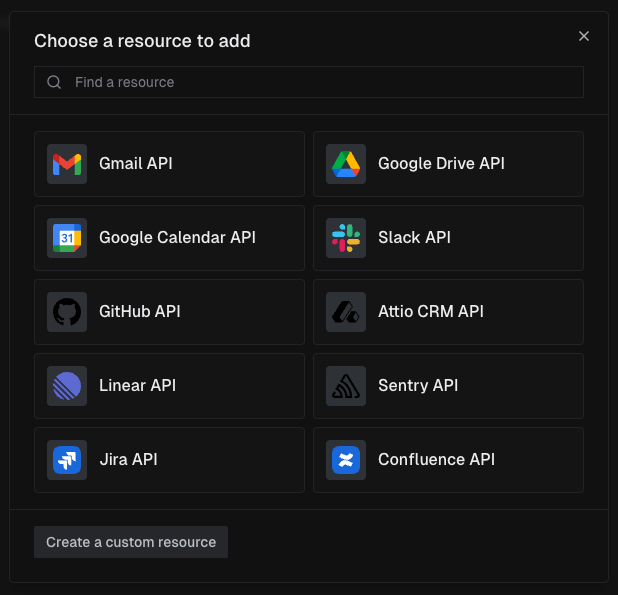
Task: Click the magnifier icon in search box
Action: pyautogui.click(x=54, y=82)
